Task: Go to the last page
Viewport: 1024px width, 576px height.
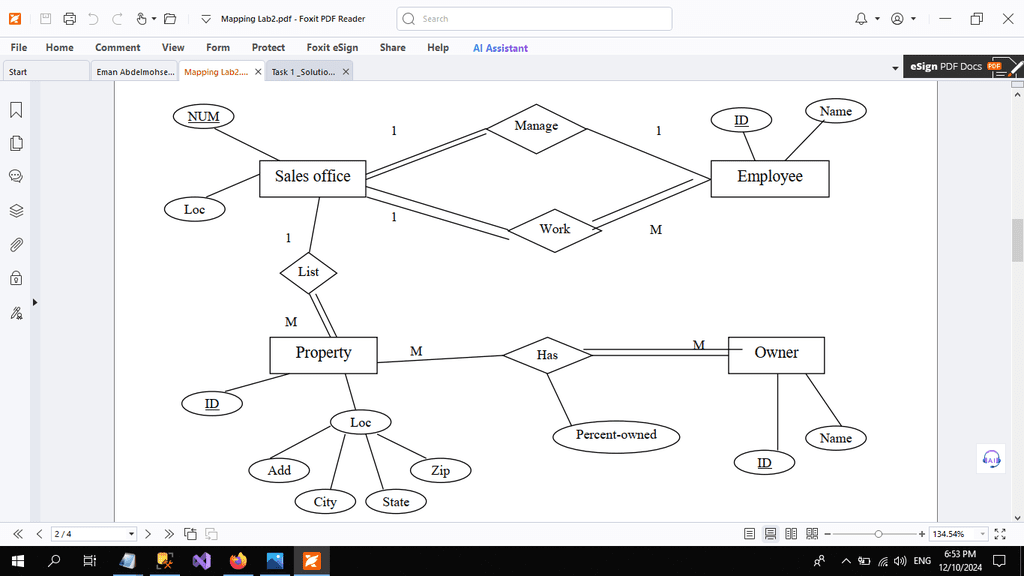Action: pos(169,534)
